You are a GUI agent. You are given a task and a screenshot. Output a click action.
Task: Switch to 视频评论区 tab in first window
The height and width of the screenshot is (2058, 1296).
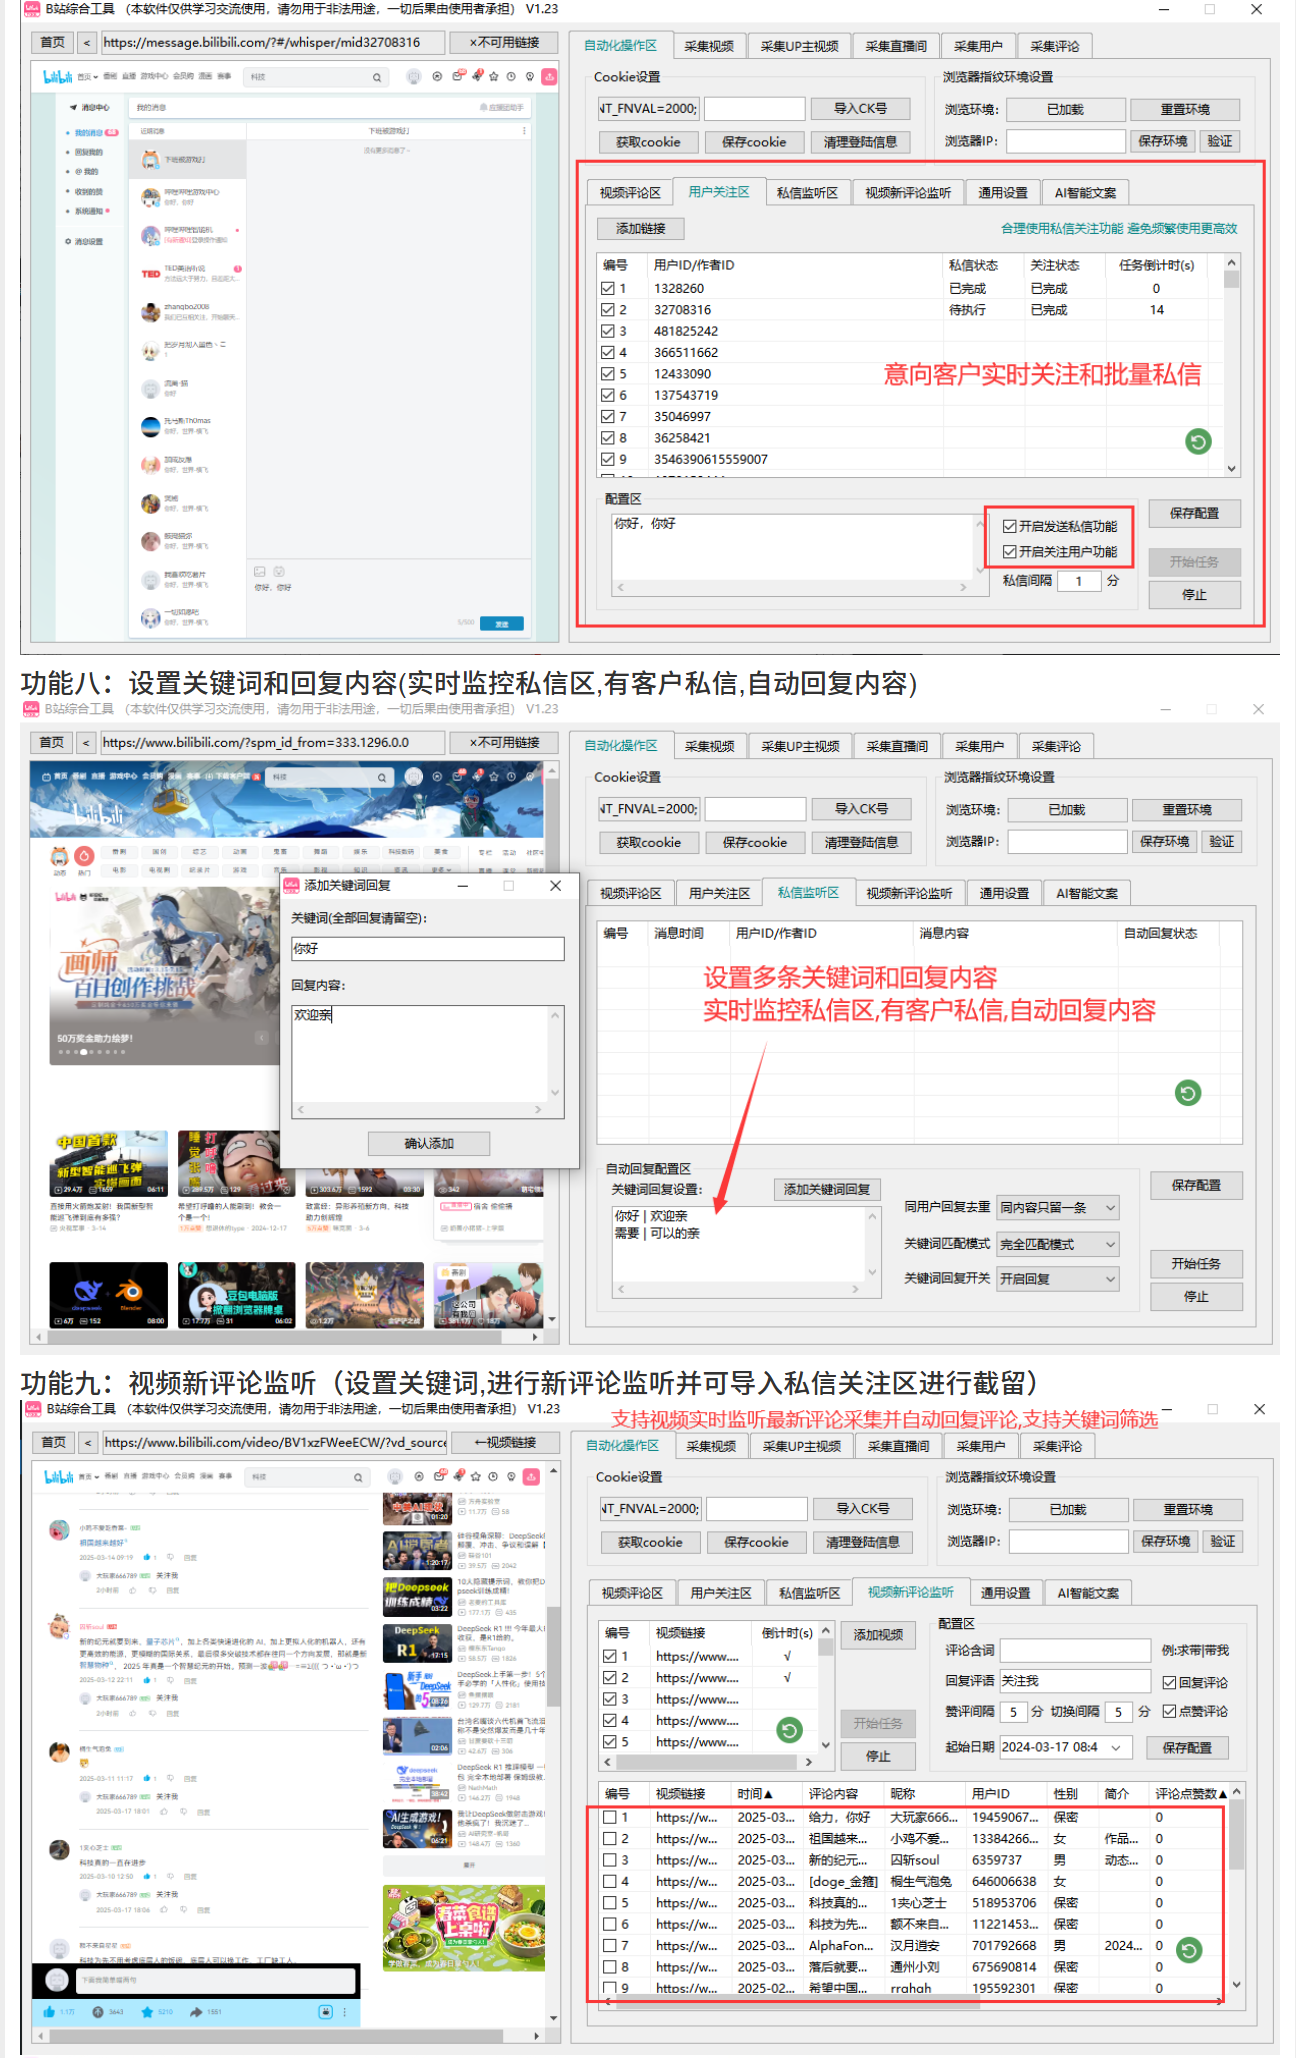(630, 193)
